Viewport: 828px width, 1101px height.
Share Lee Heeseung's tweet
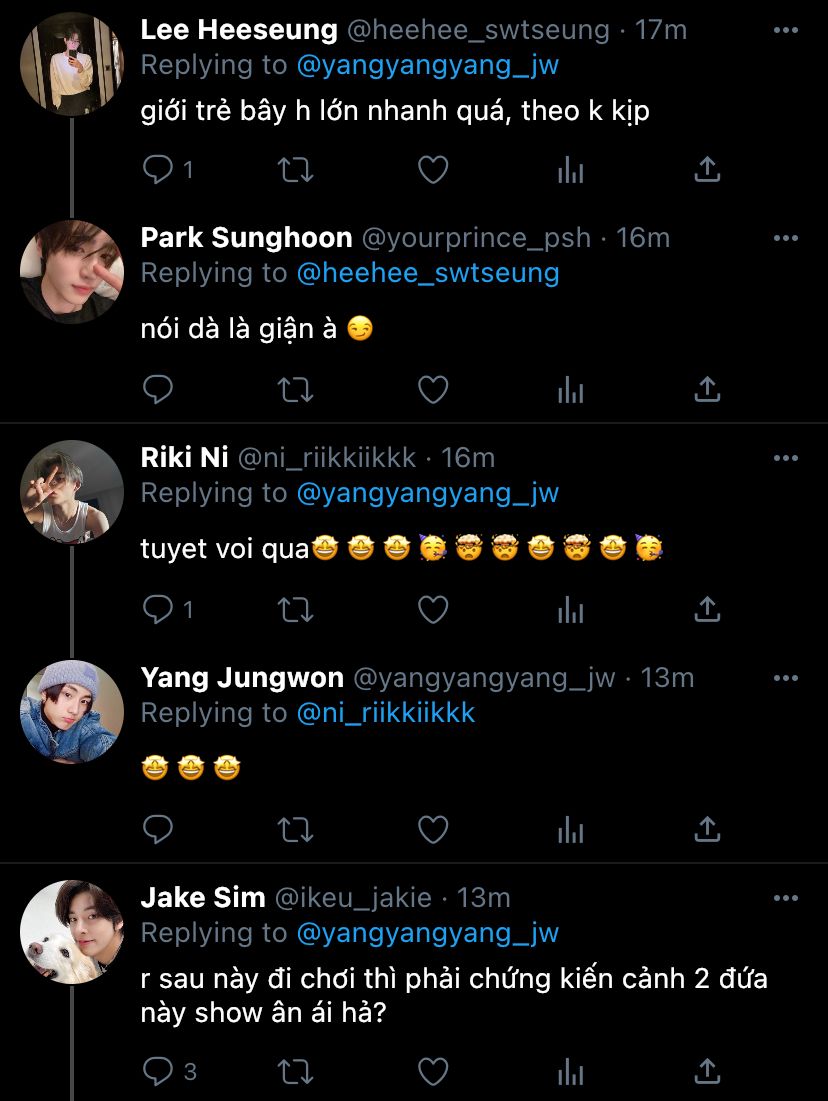click(x=707, y=170)
